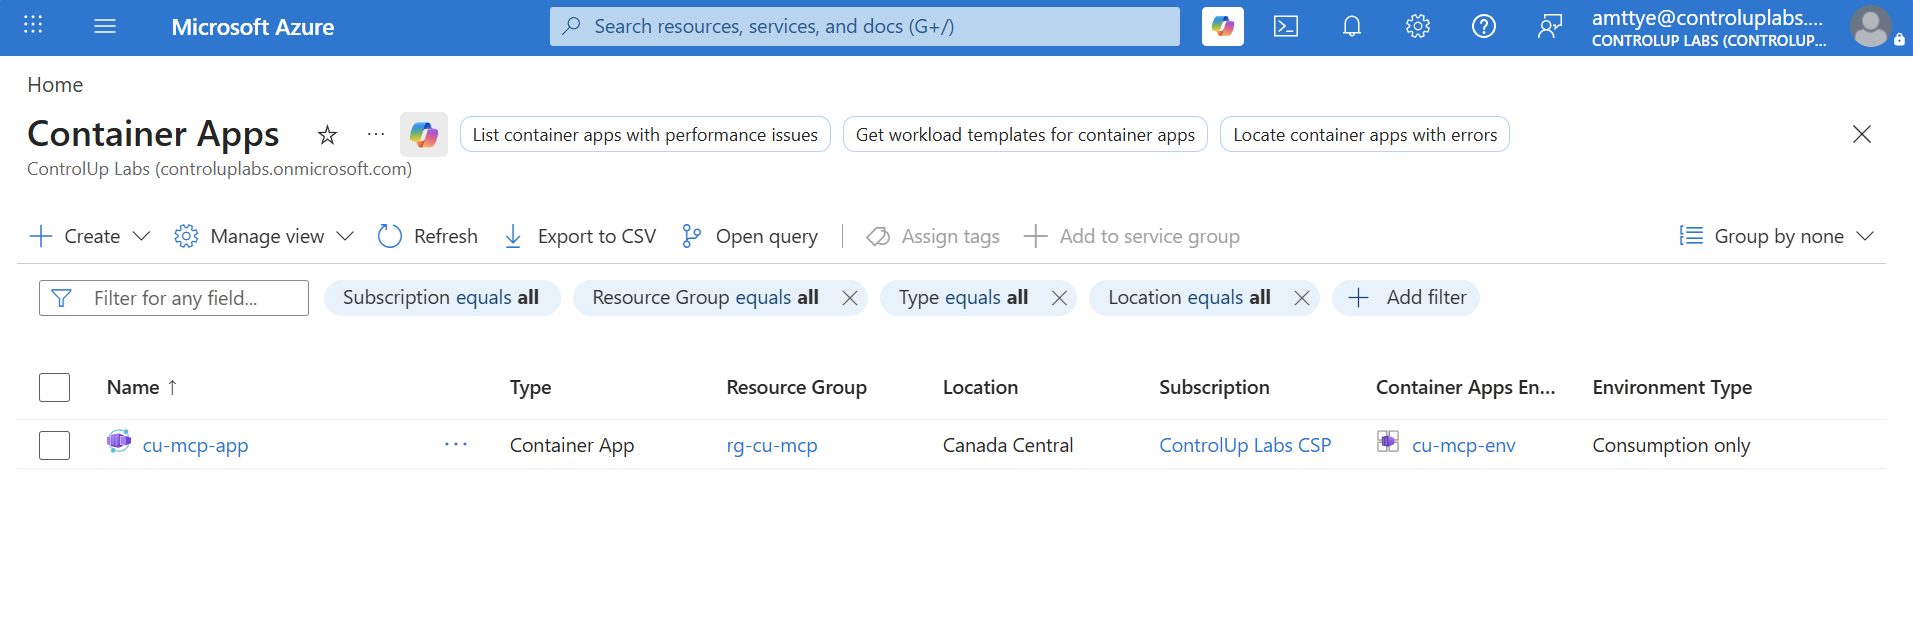Check the cu-mcp-app row checkbox
This screenshot has height=643, width=1913.
click(54, 445)
